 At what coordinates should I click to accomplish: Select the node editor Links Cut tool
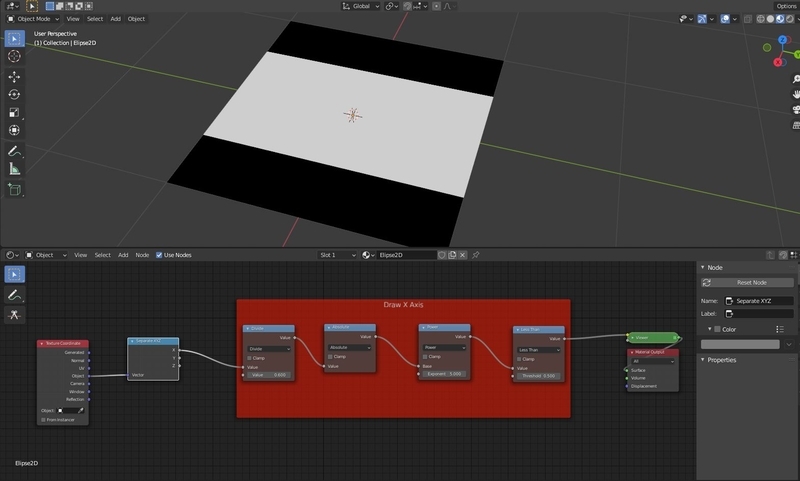[14, 315]
